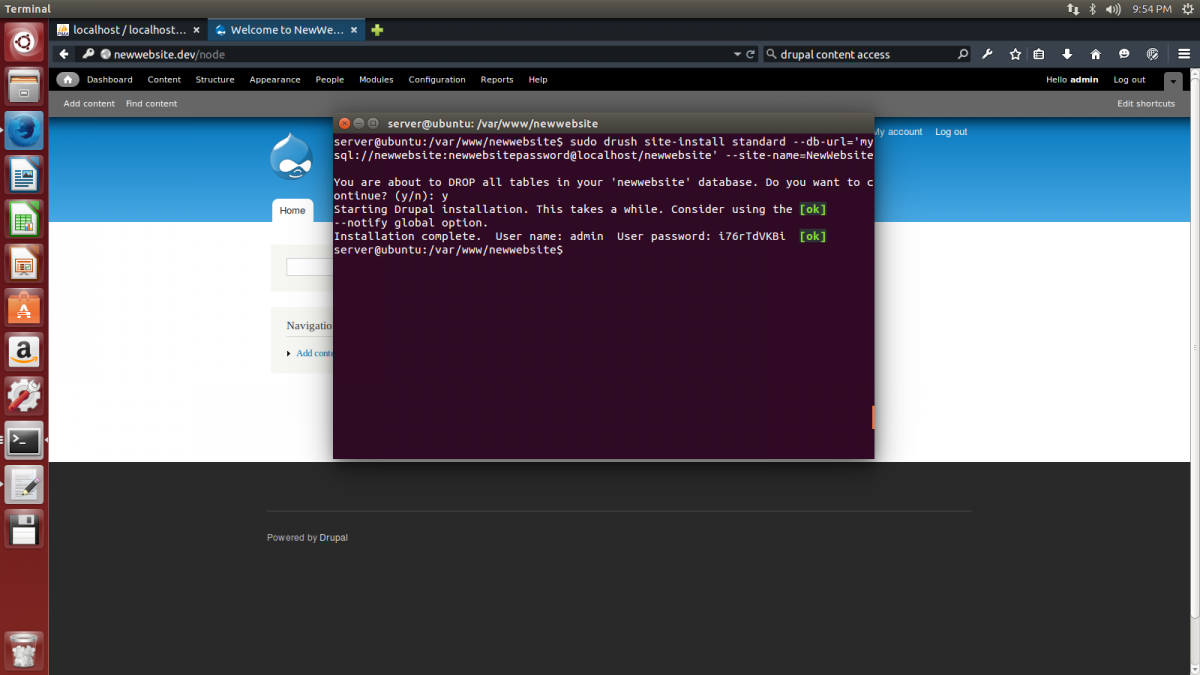
Task: Open LibreOffice Calc from the launcher
Action: [24, 220]
